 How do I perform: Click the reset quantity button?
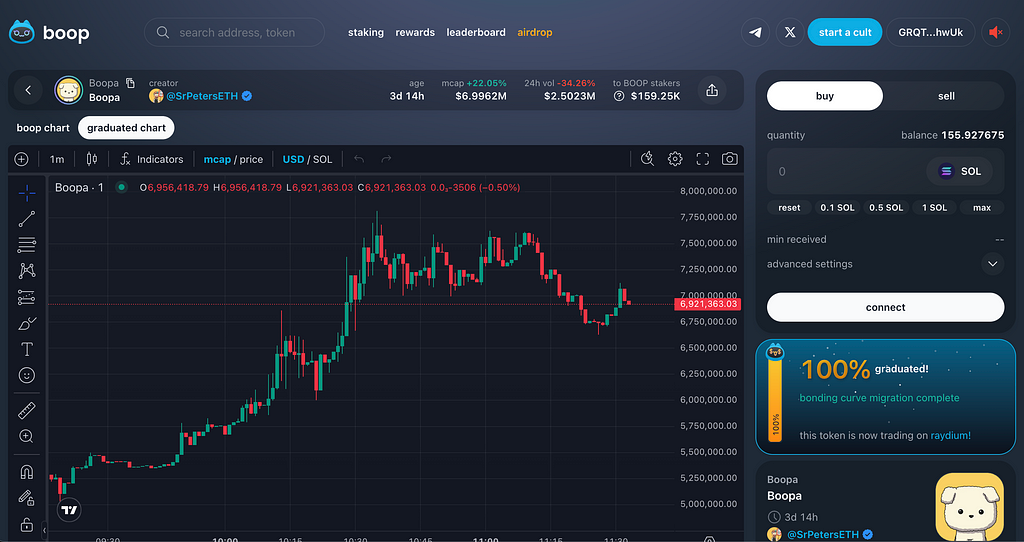[789, 208]
